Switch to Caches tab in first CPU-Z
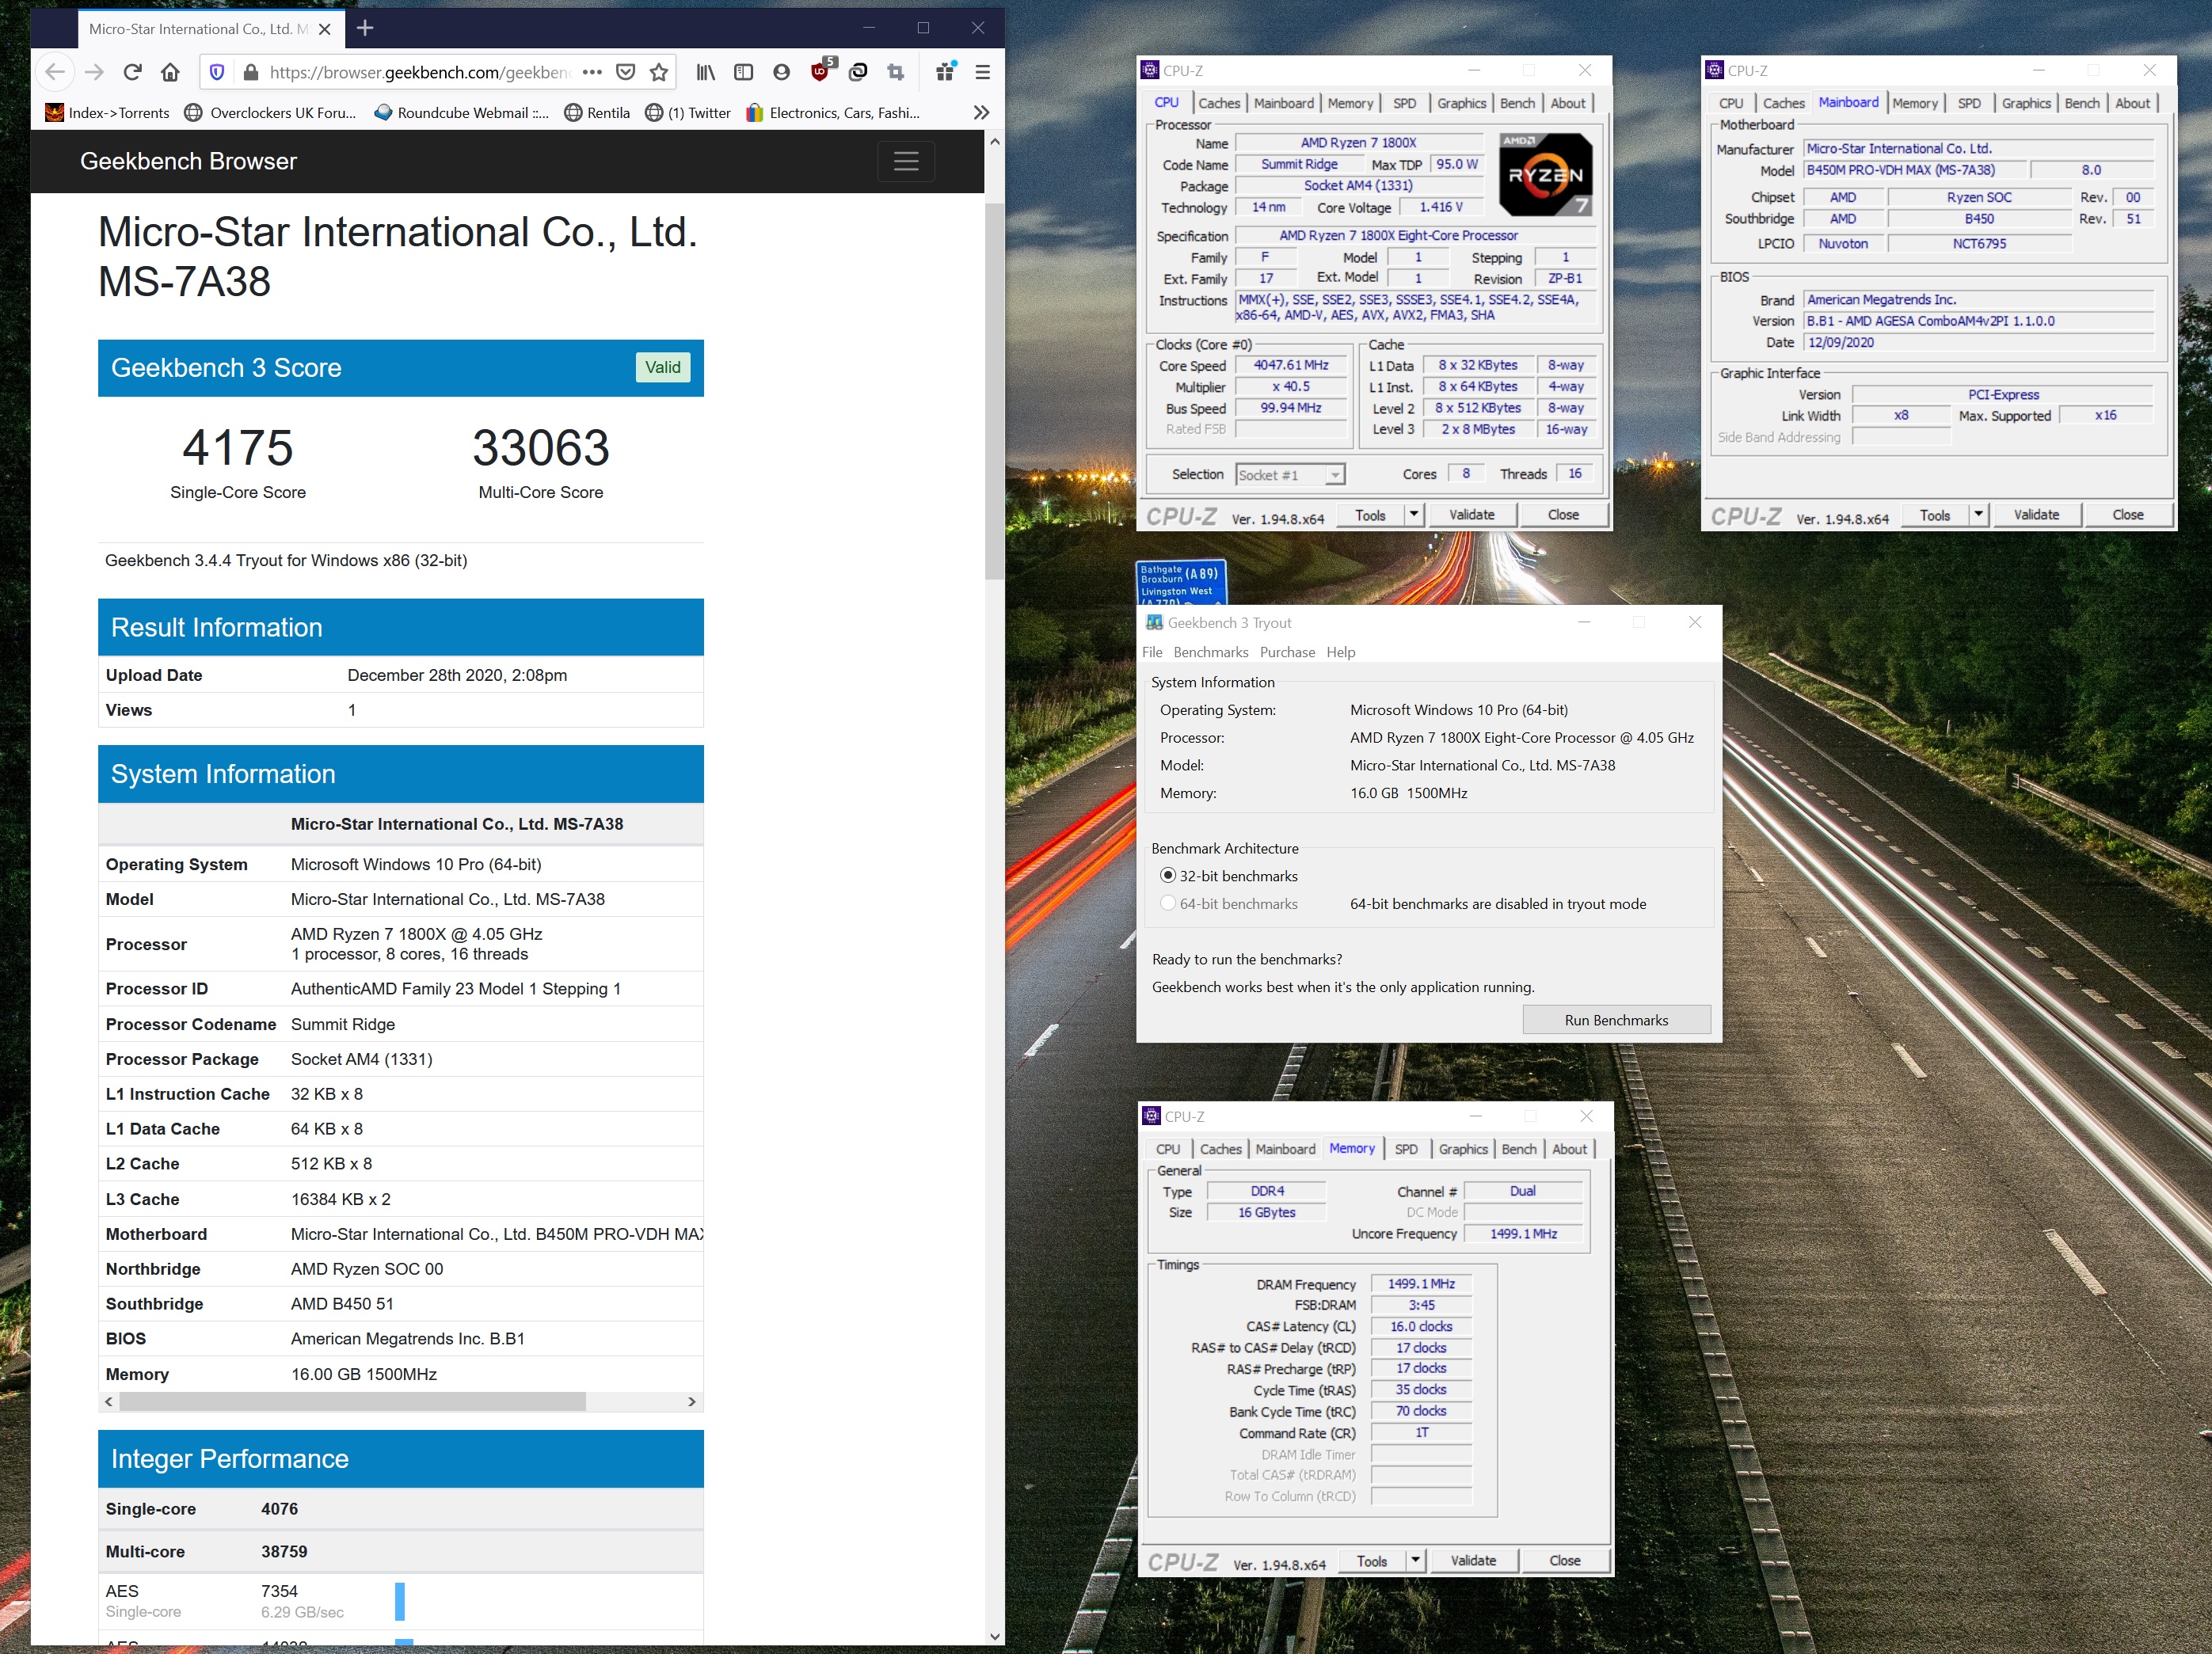The width and height of the screenshot is (2212, 1654). click(x=1219, y=103)
